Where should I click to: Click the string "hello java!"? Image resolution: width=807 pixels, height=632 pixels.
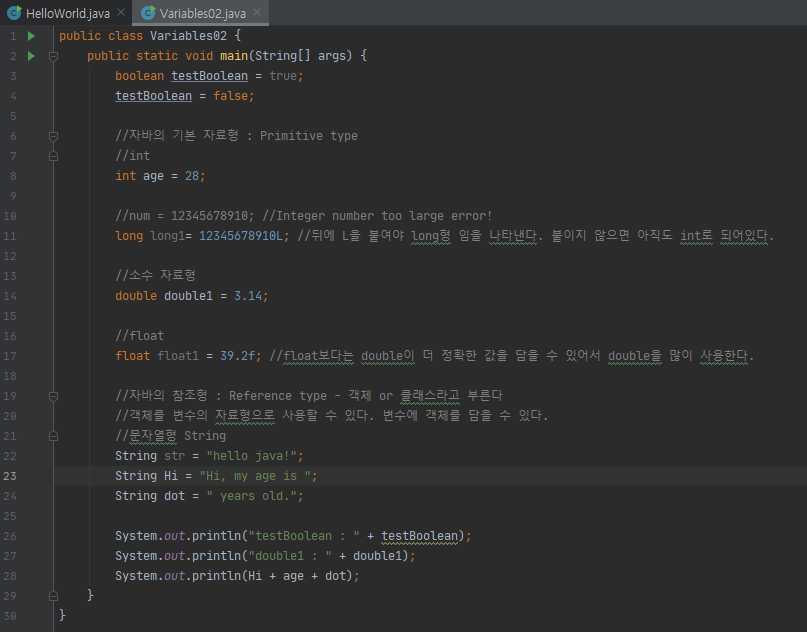click(252, 457)
